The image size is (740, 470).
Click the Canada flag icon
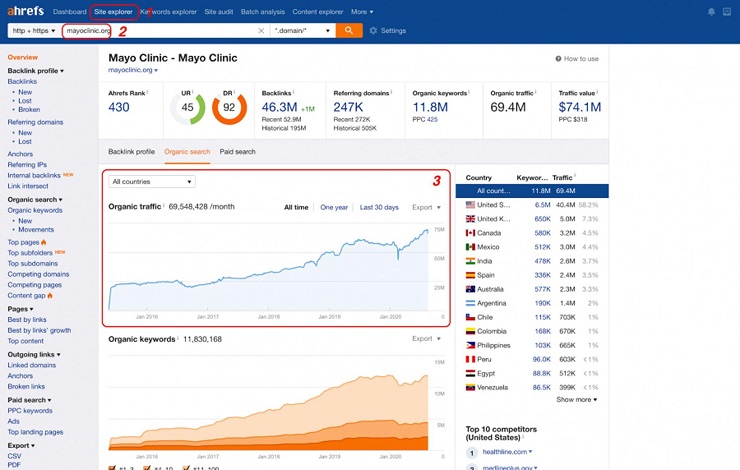point(470,233)
